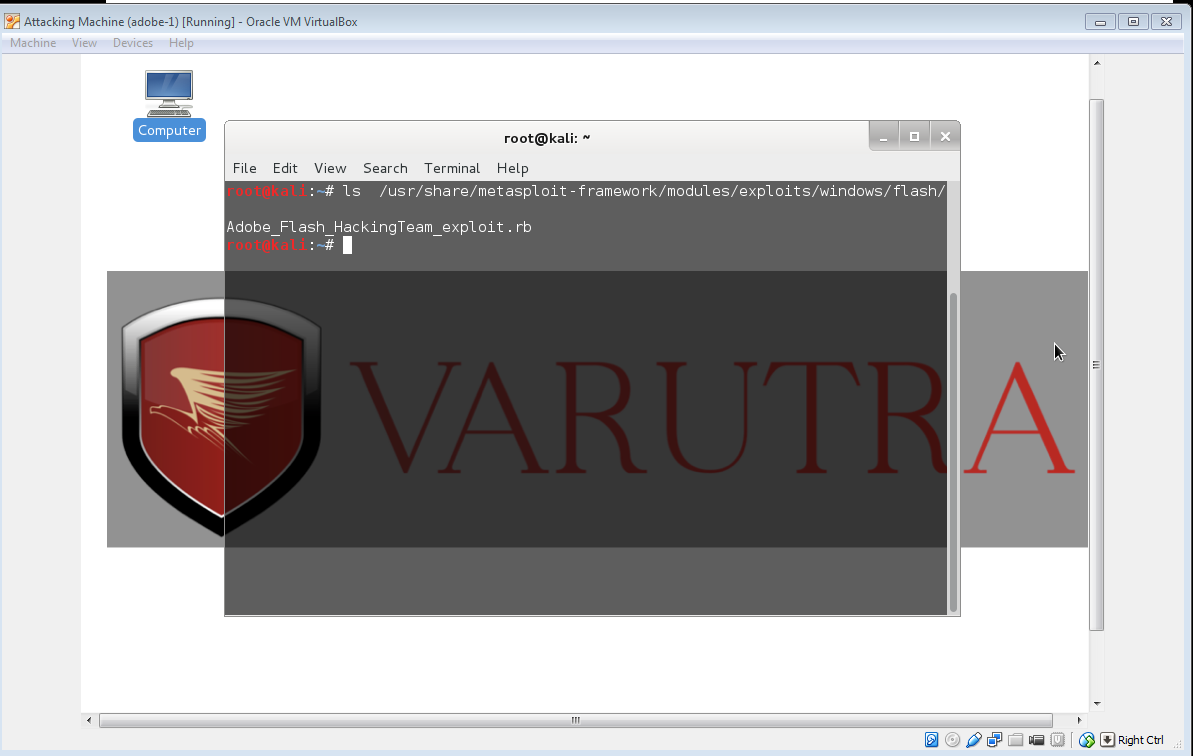This screenshot has width=1193, height=756.
Task: Click the Right Ctrl host key label
Action: tap(1141, 740)
